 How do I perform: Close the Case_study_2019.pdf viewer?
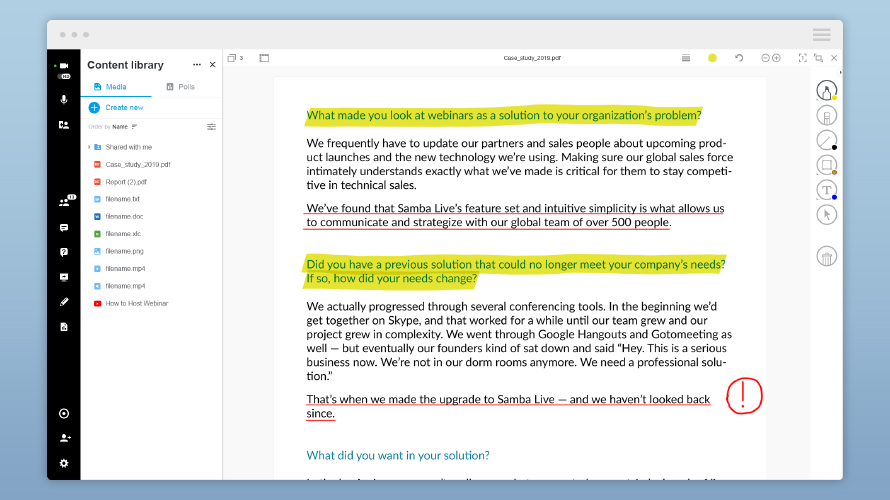834,58
